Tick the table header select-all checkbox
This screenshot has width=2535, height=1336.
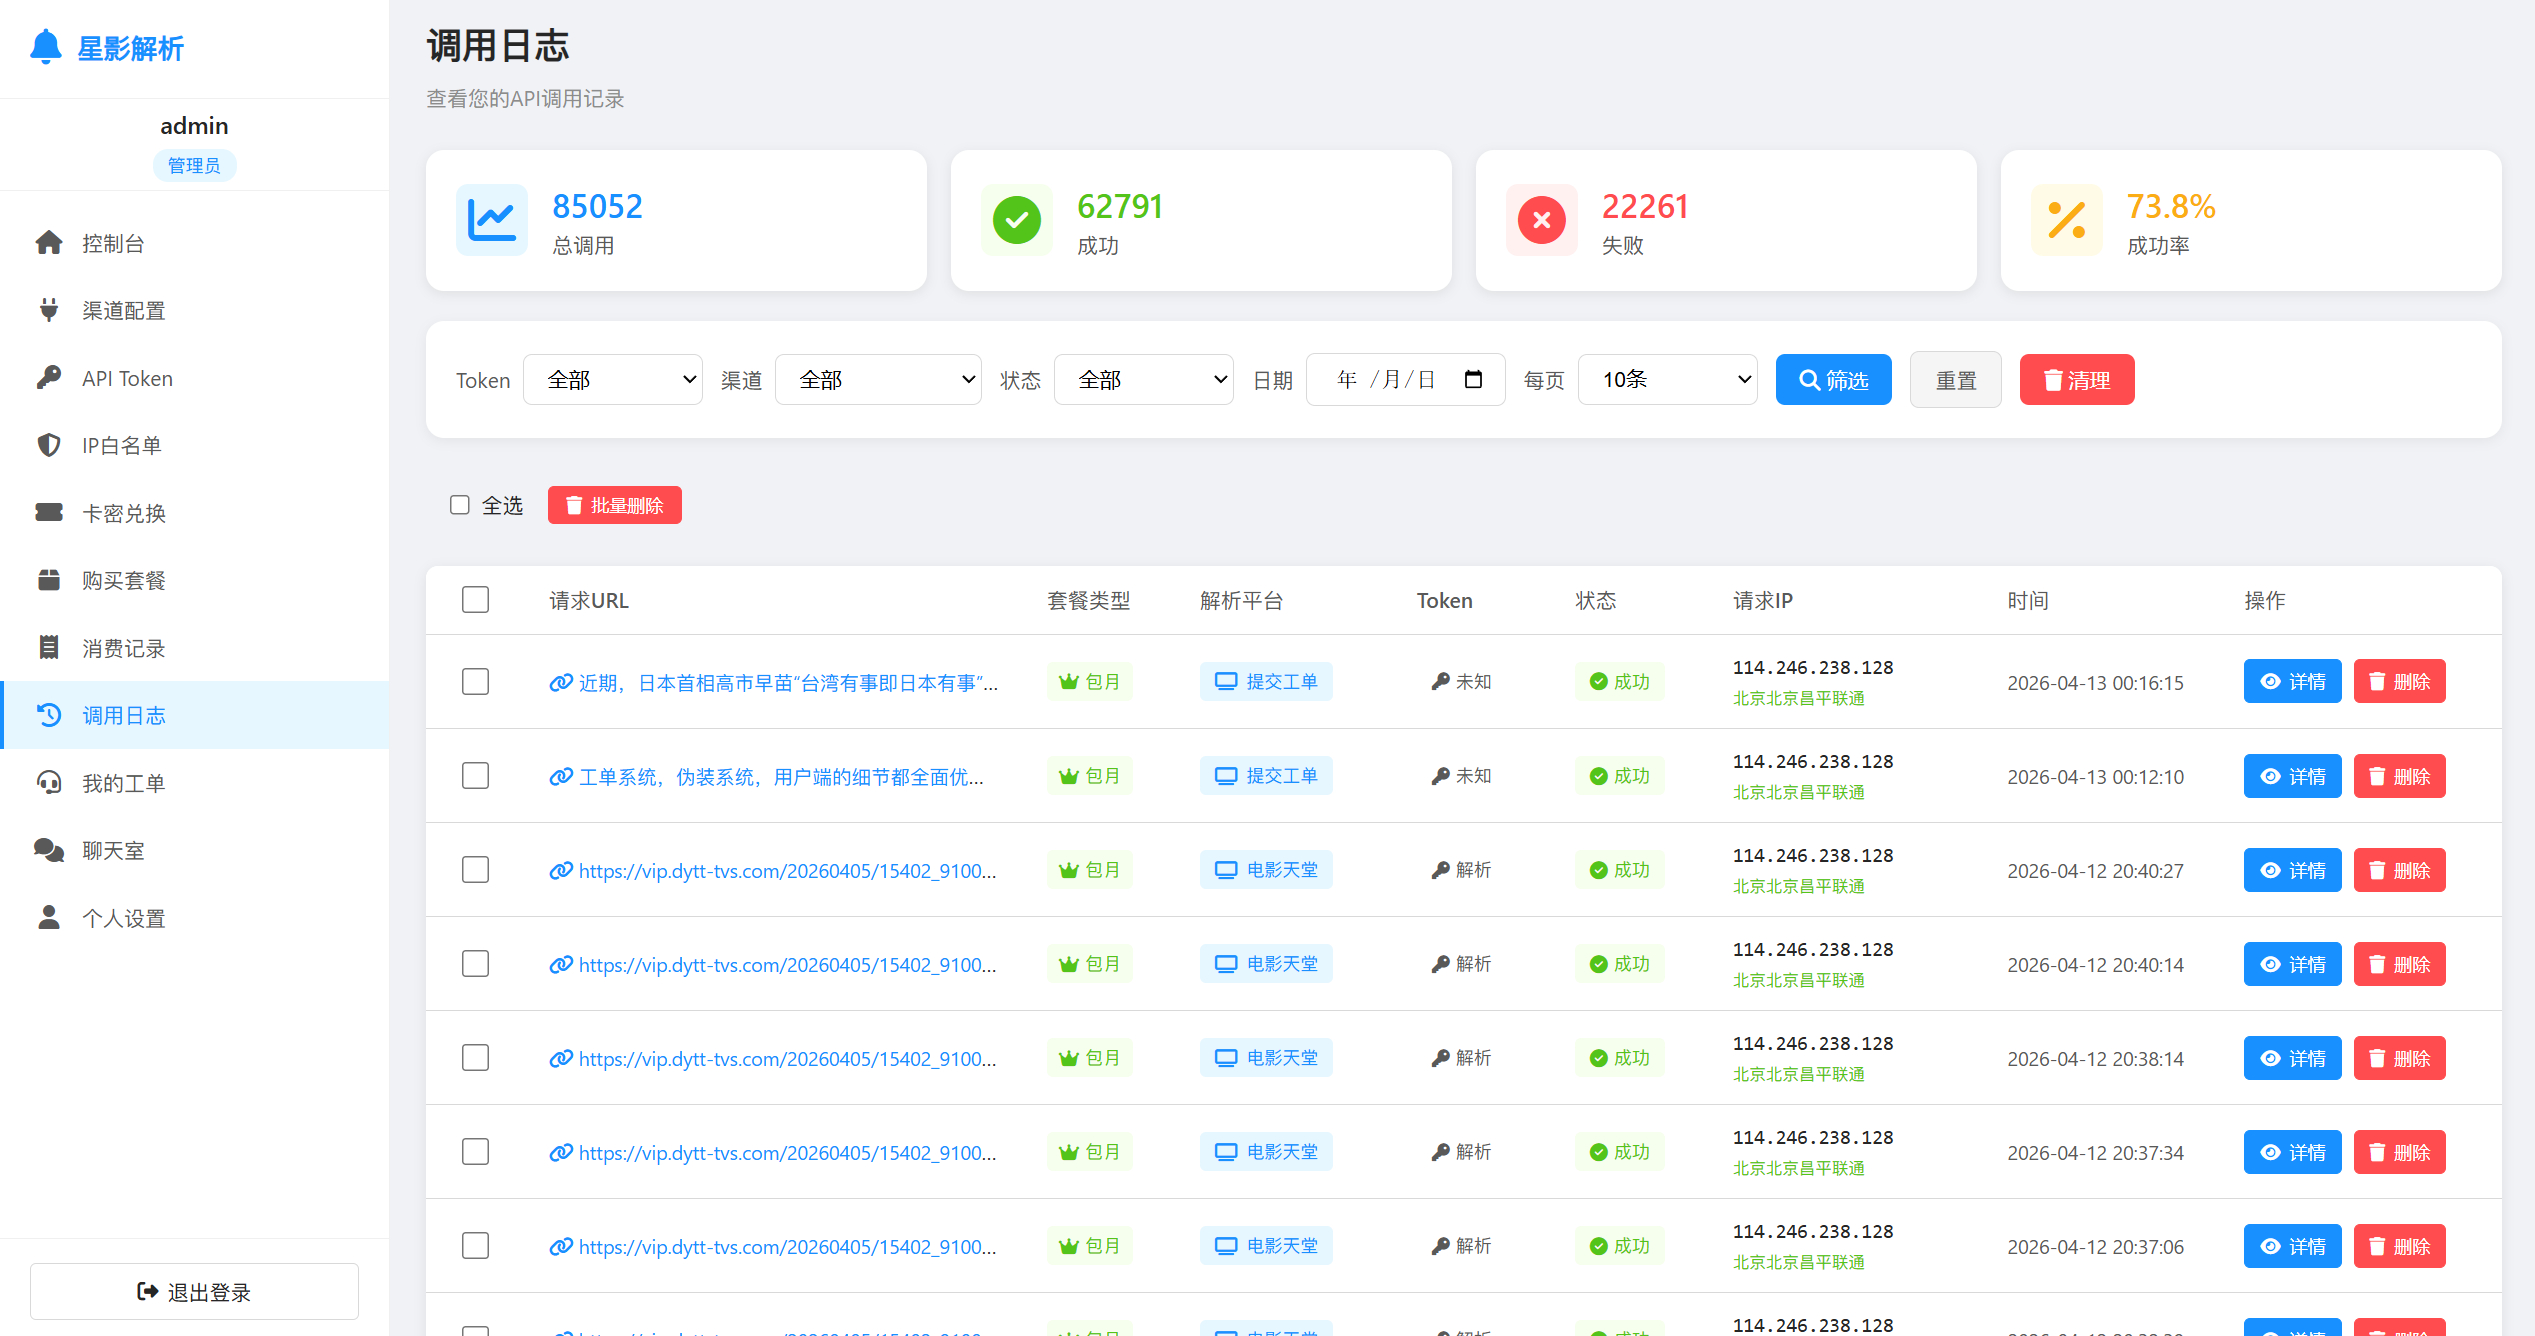(x=476, y=600)
